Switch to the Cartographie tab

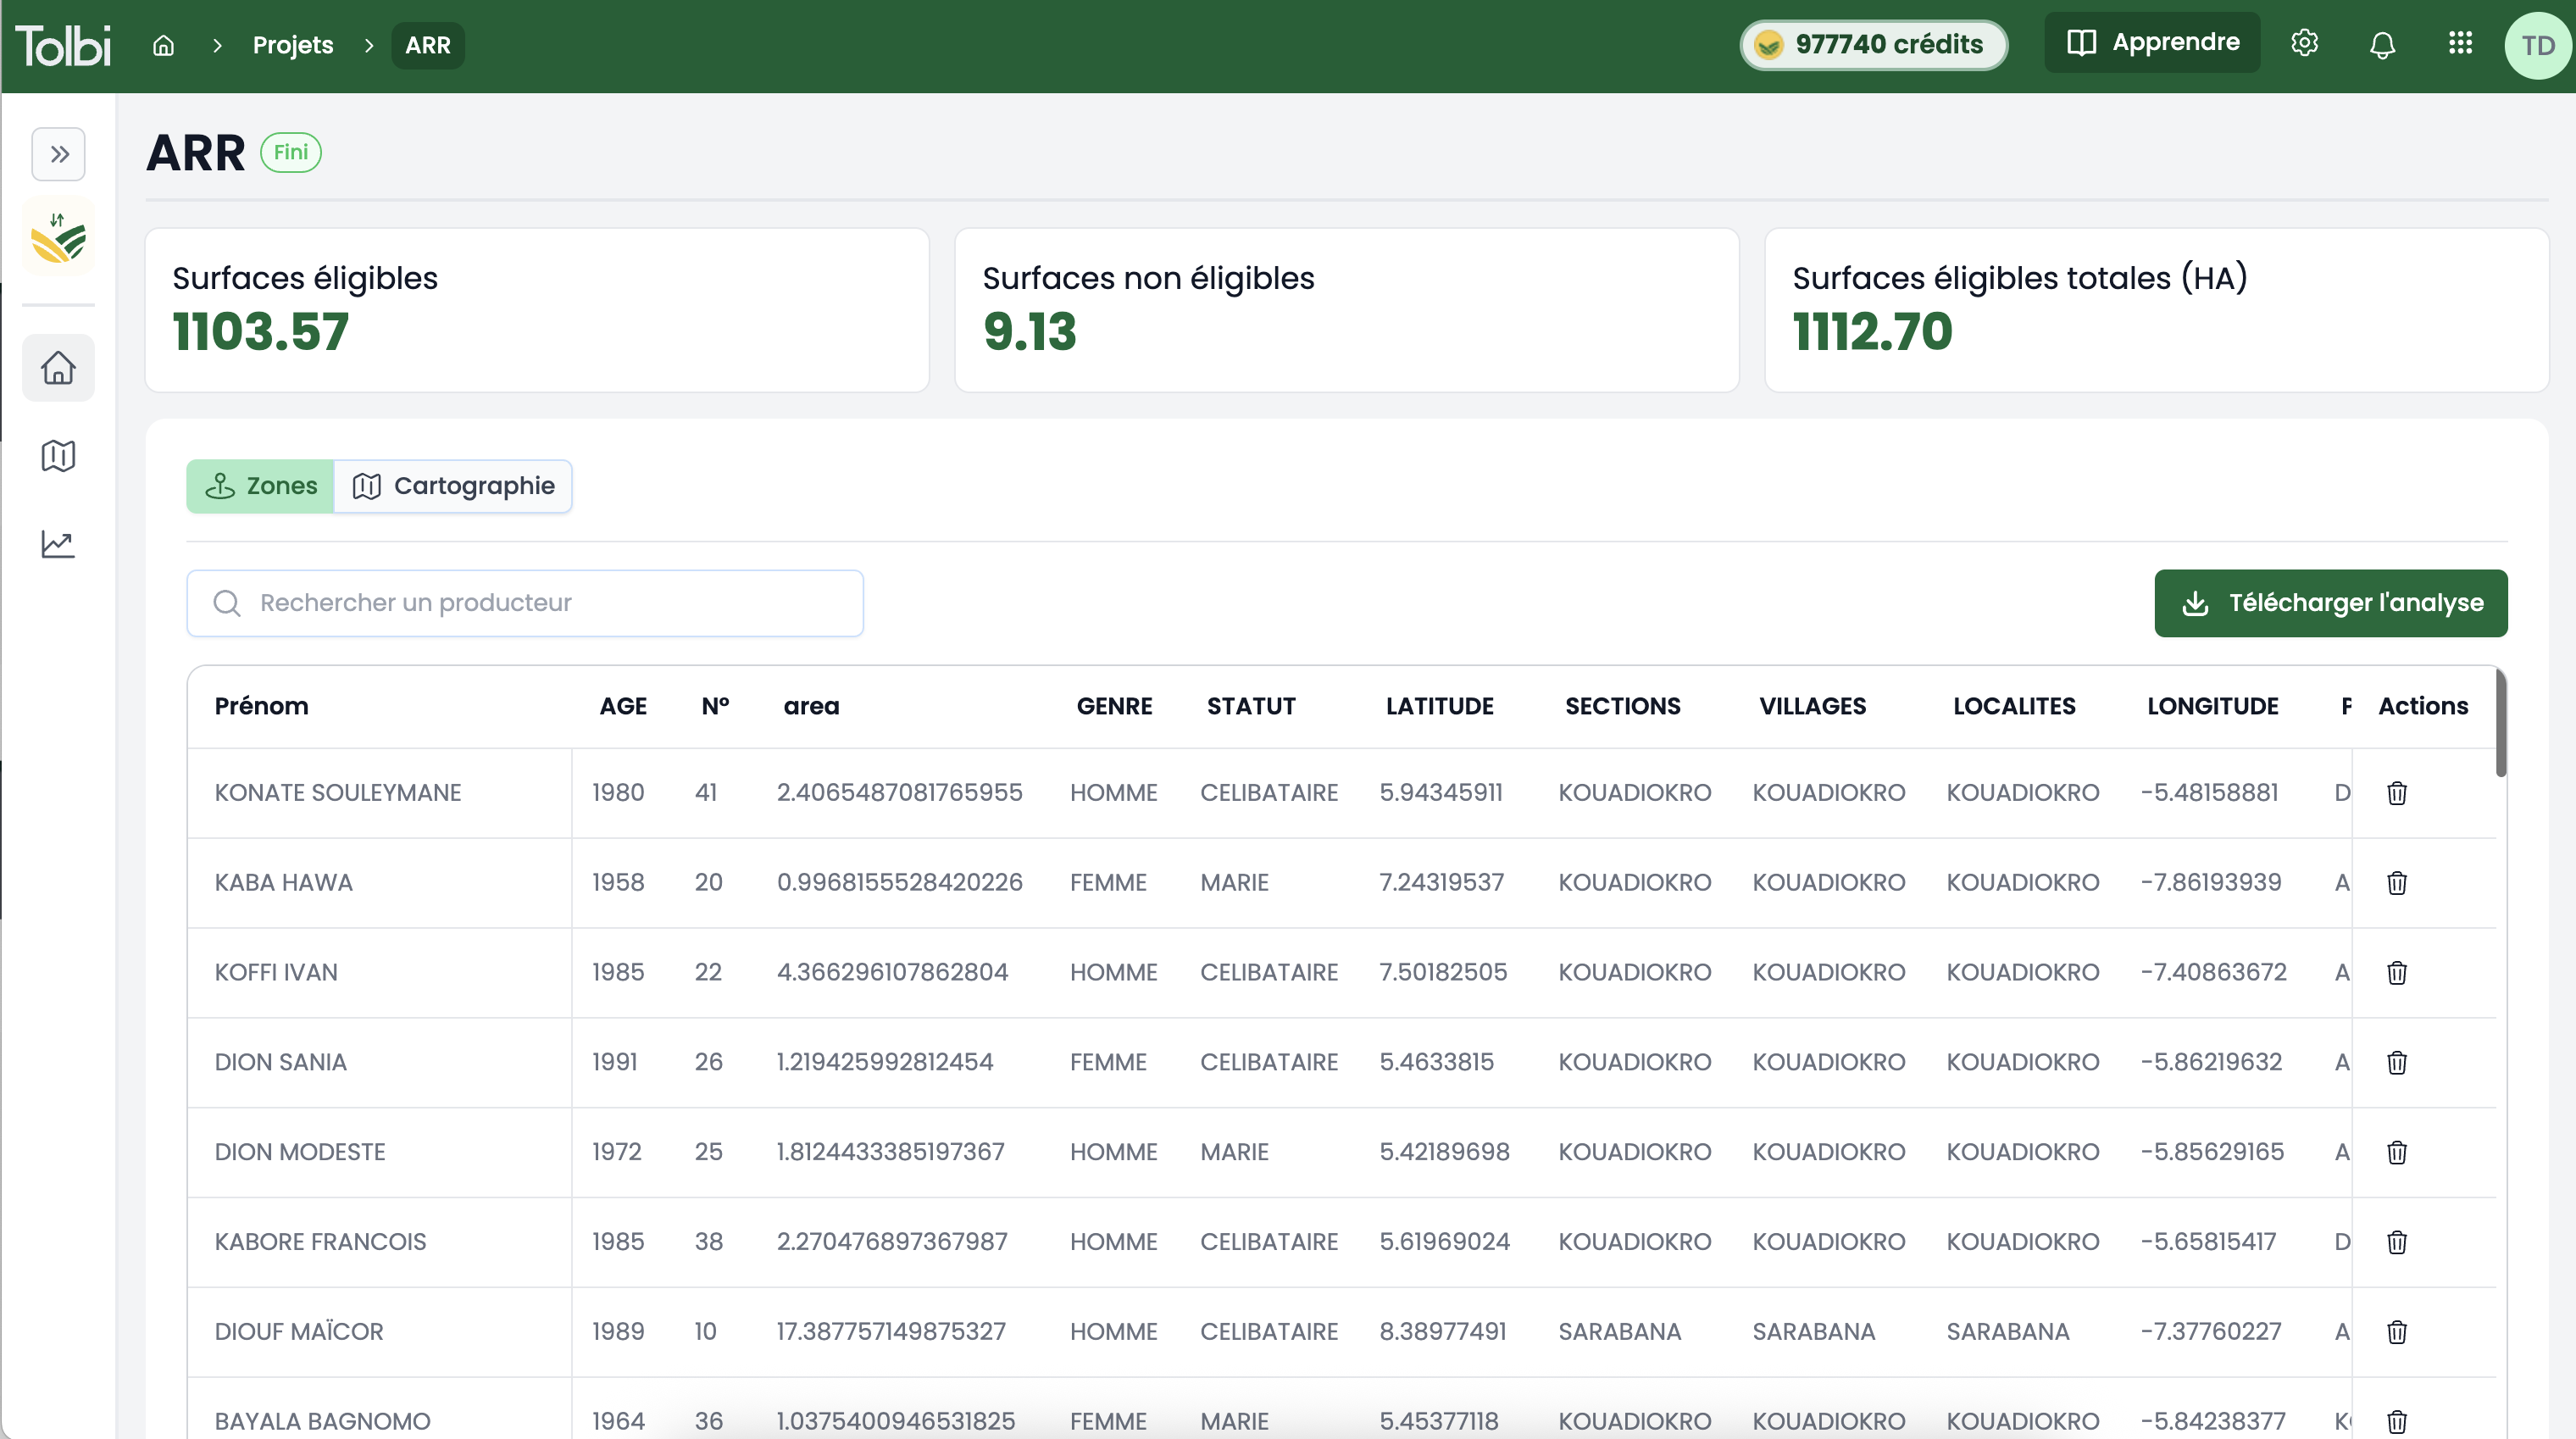[453, 486]
